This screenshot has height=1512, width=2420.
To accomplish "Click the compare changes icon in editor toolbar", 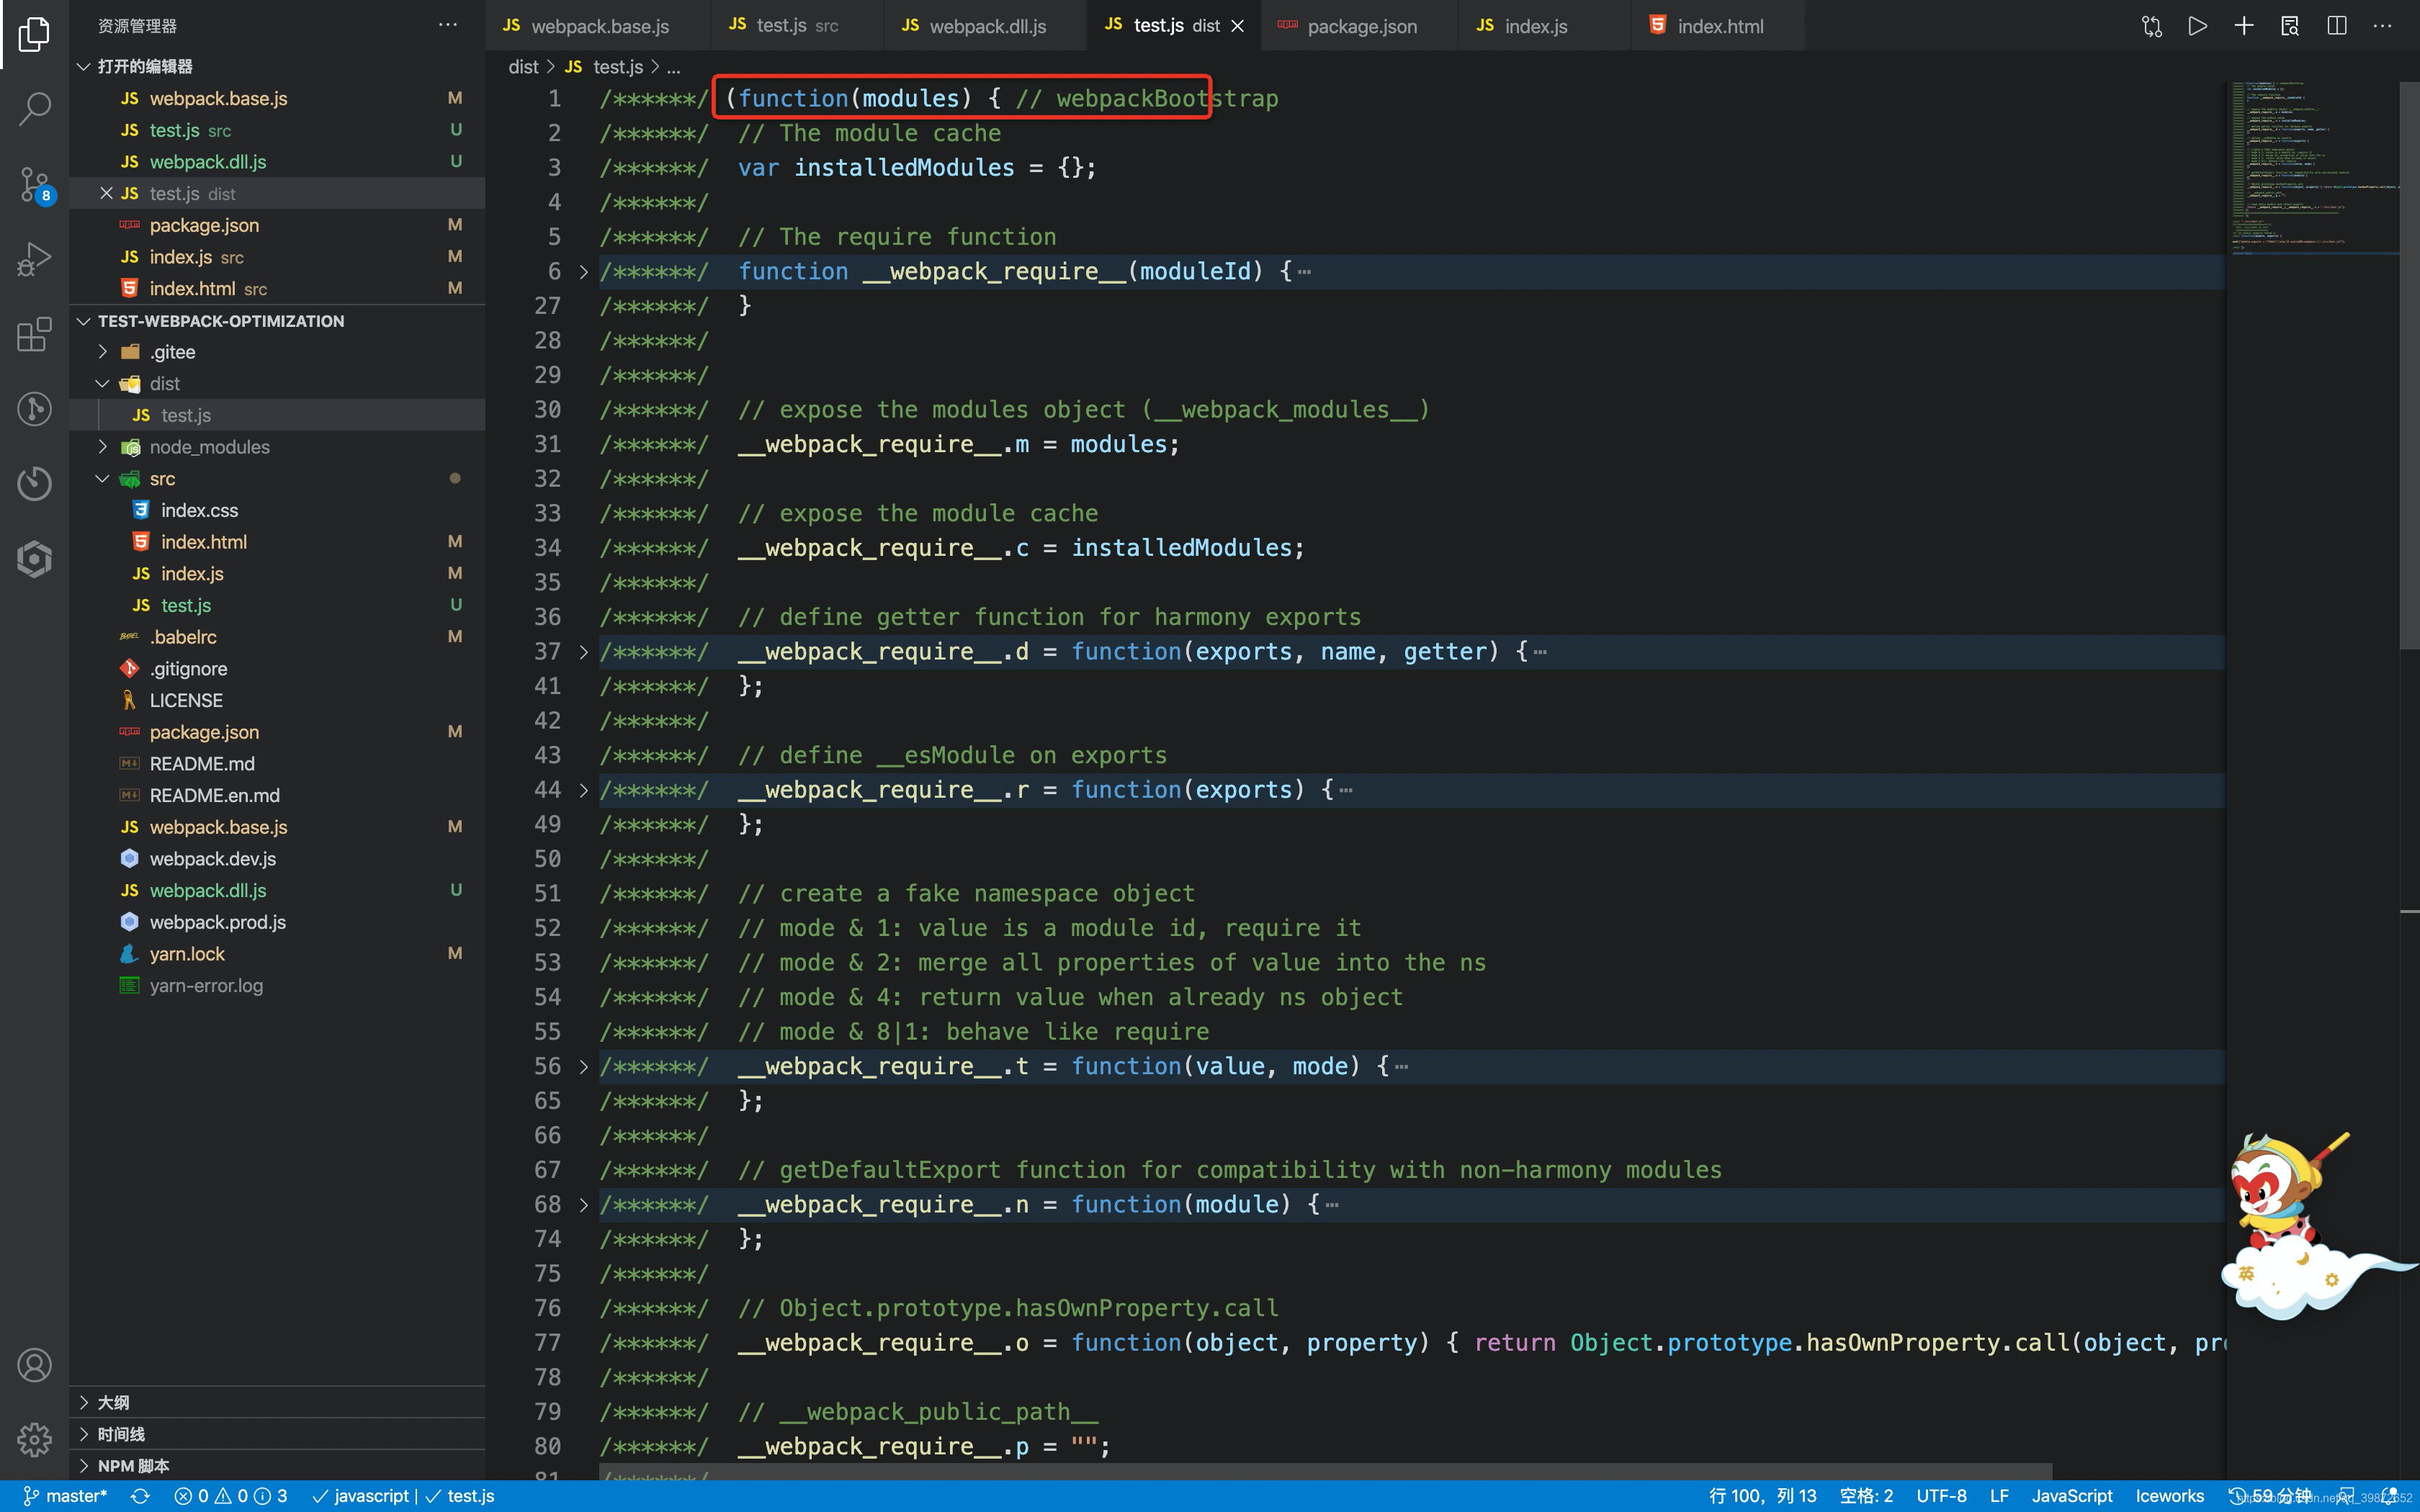I will point(2152,26).
